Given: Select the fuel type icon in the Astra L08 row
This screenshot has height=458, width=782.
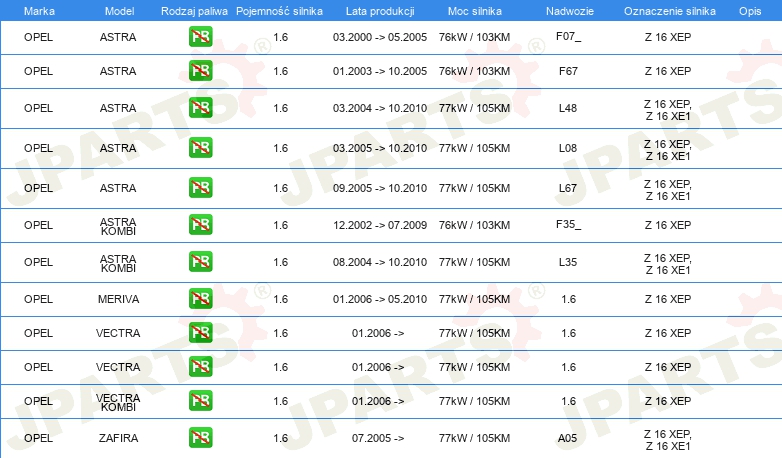Looking at the screenshot, I should coord(200,148).
